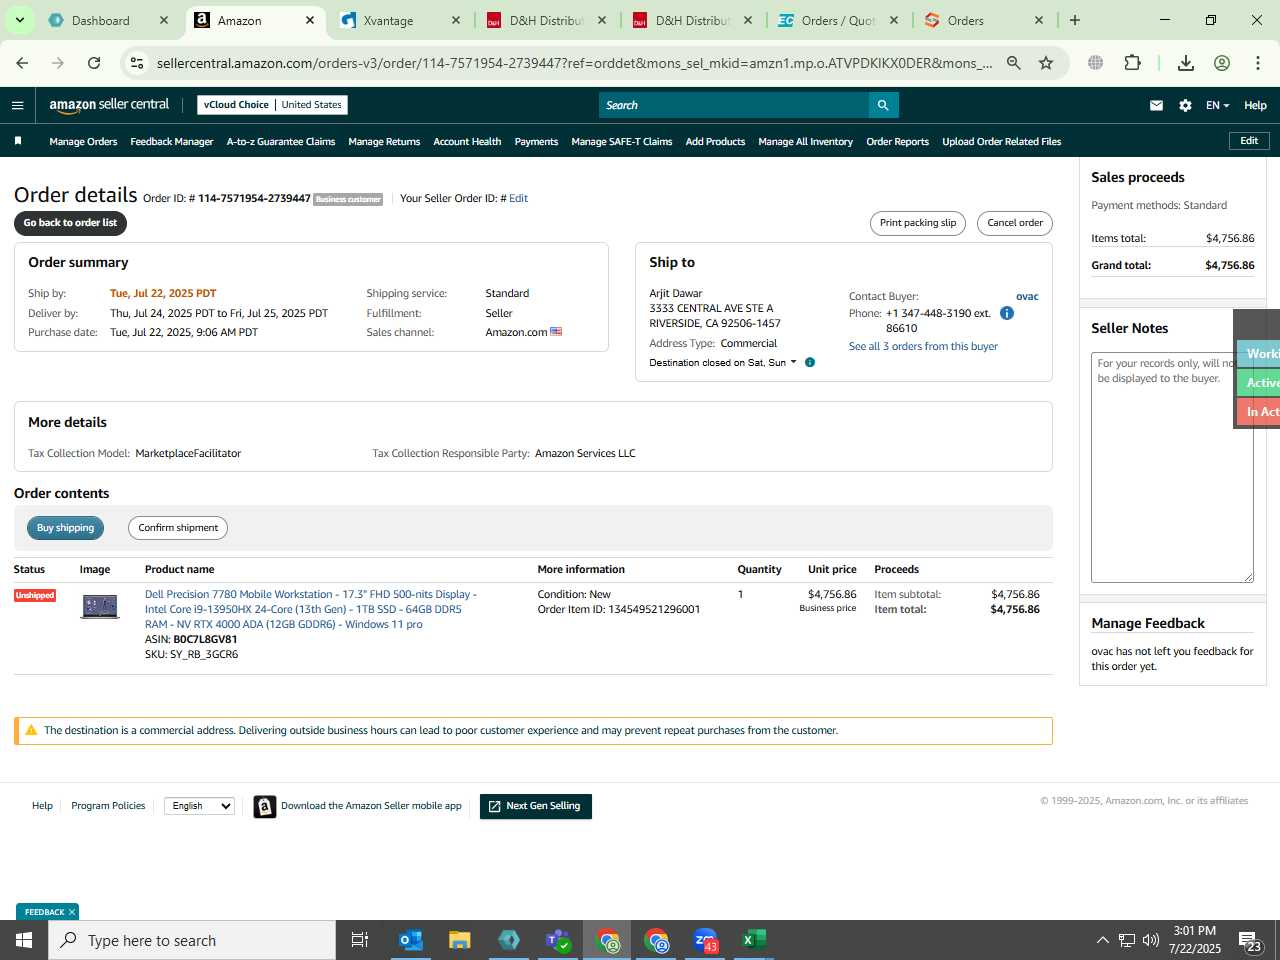Open Chrome three-dot menu
1280x960 pixels.
coord(1258,63)
